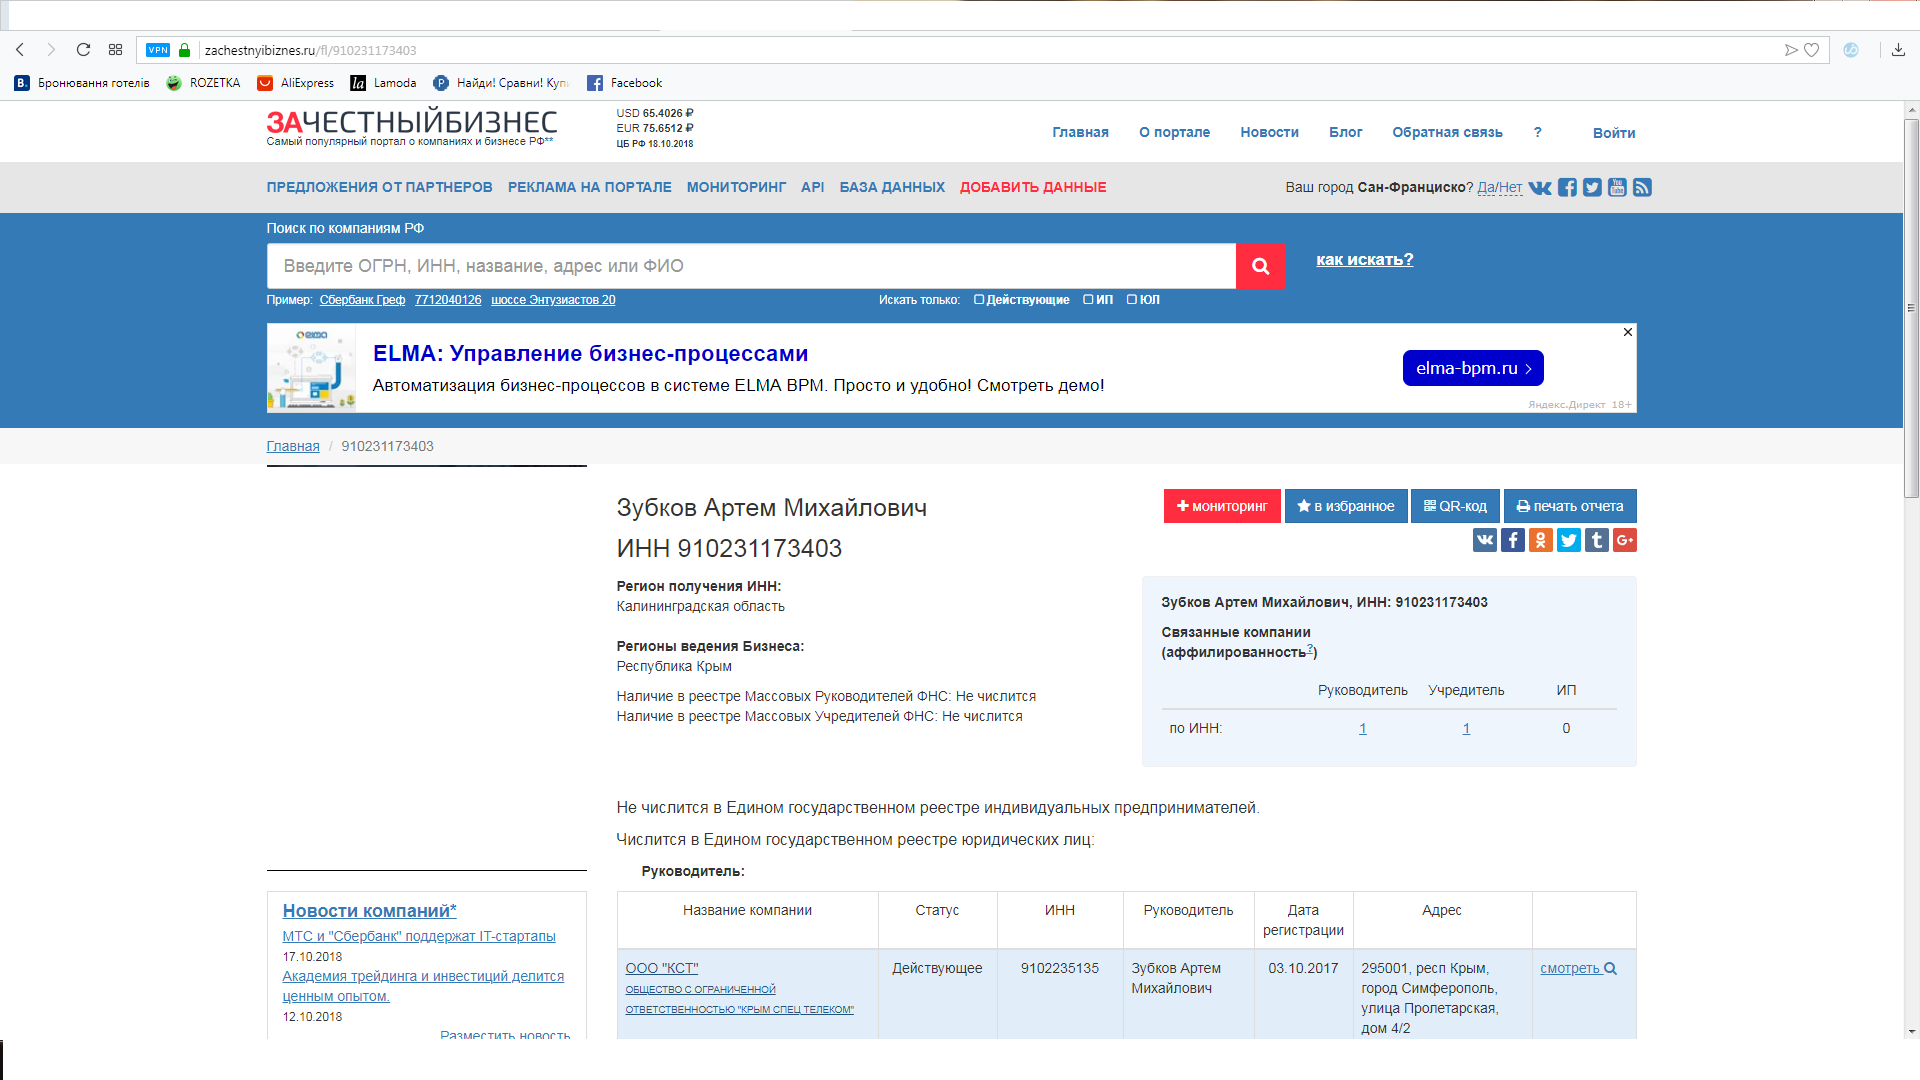This screenshot has width=1920, height=1080.
Task: Open Новости menu item
Action: click(1269, 132)
